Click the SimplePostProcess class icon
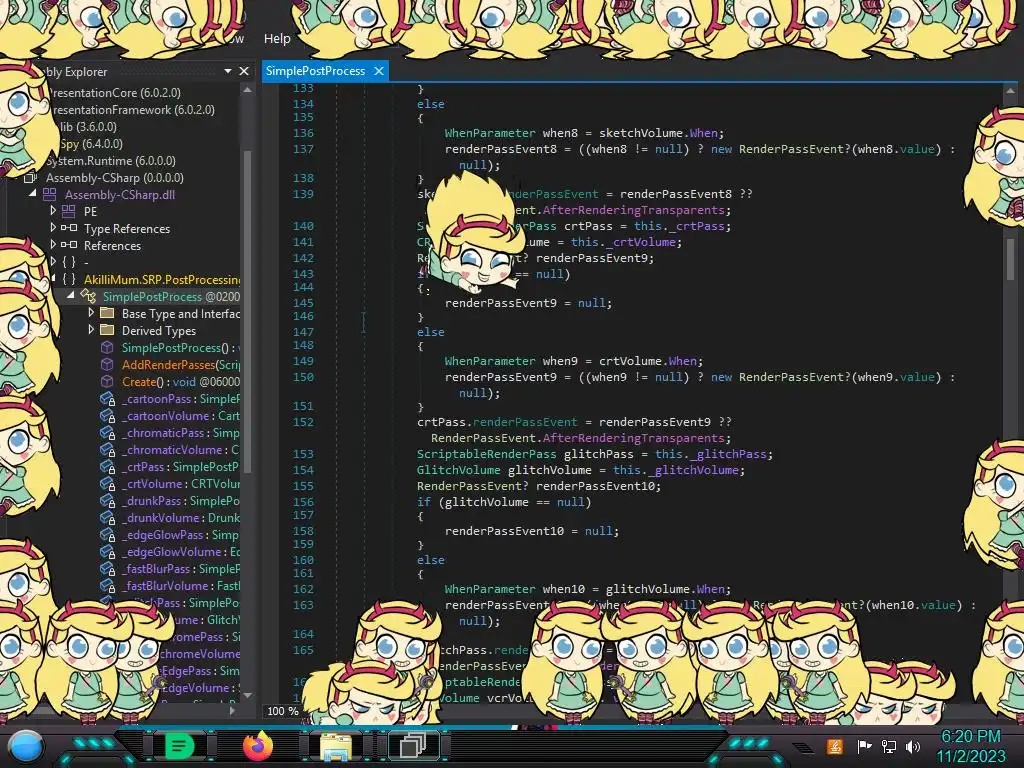Viewport: 1024px width, 768px height. pyautogui.click(x=88, y=296)
